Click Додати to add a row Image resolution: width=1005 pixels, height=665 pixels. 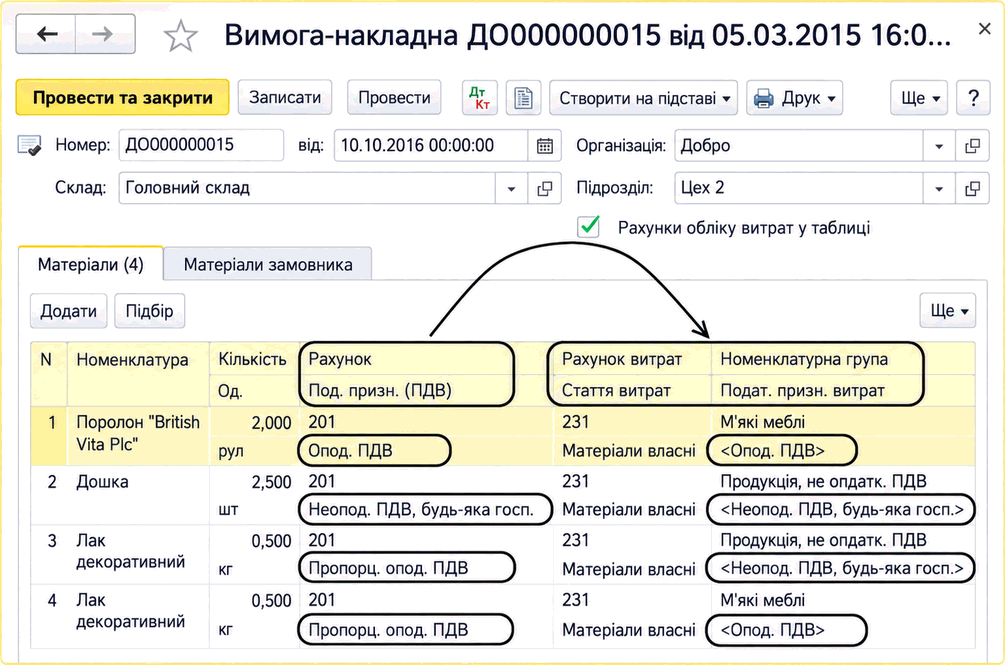pos(69,311)
